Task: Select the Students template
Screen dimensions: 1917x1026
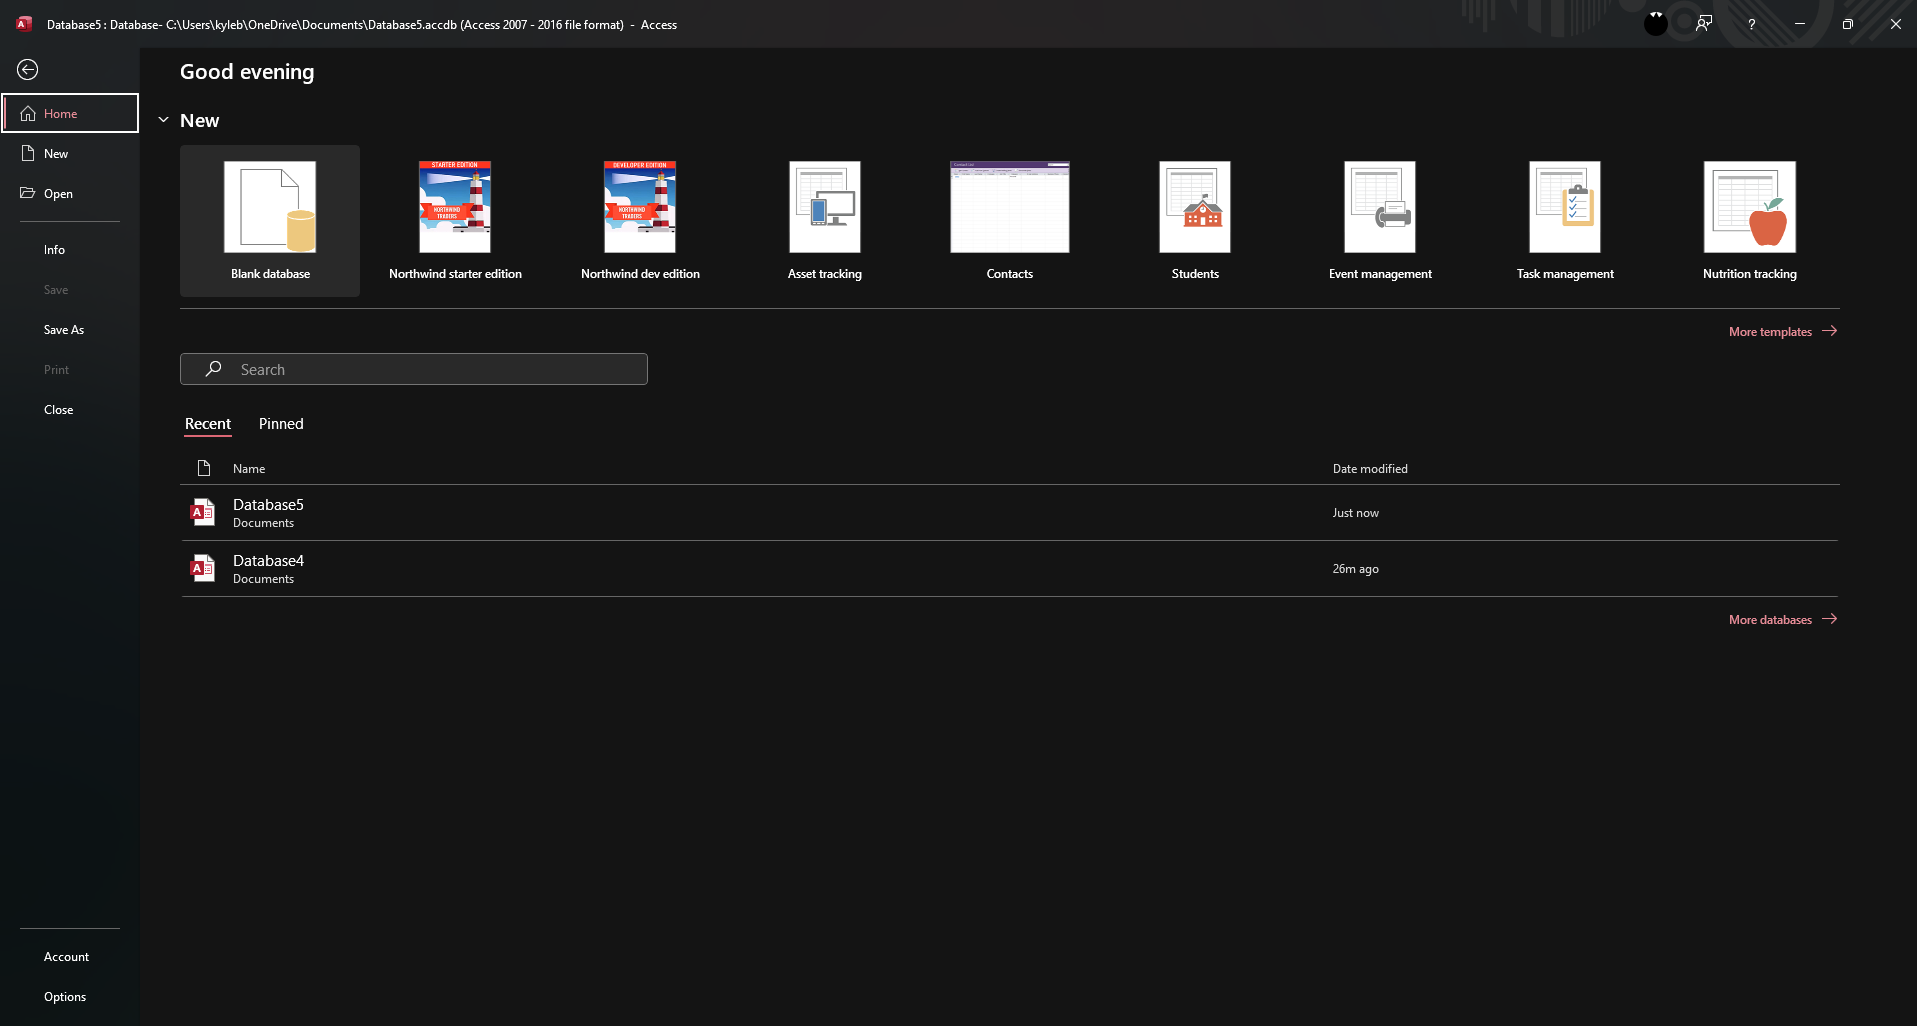Action: [1195, 221]
